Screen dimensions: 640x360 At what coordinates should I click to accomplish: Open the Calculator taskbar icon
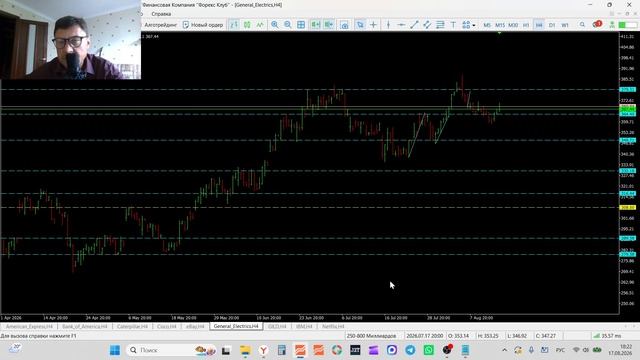(282, 350)
